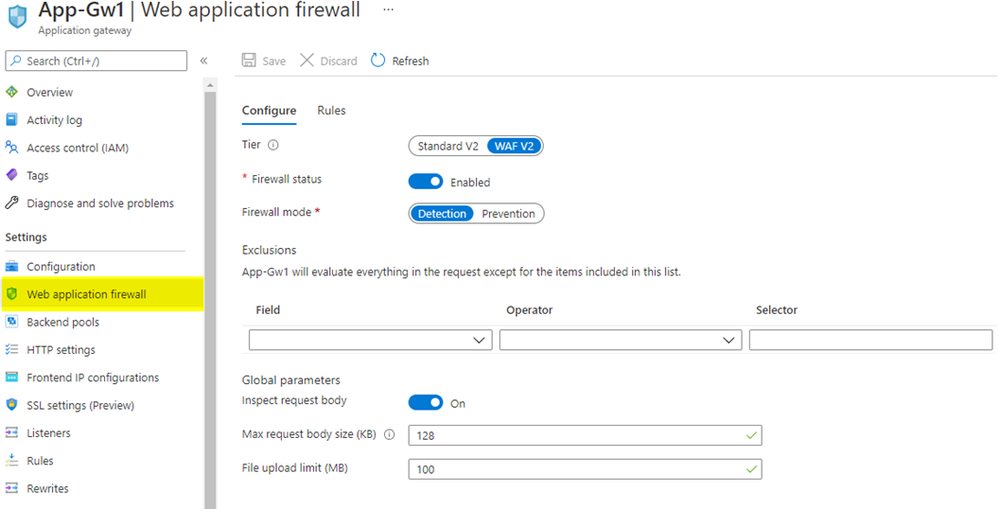
Task: Toggle the Firewall status switch
Action: pyautogui.click(x=426, y=182)
